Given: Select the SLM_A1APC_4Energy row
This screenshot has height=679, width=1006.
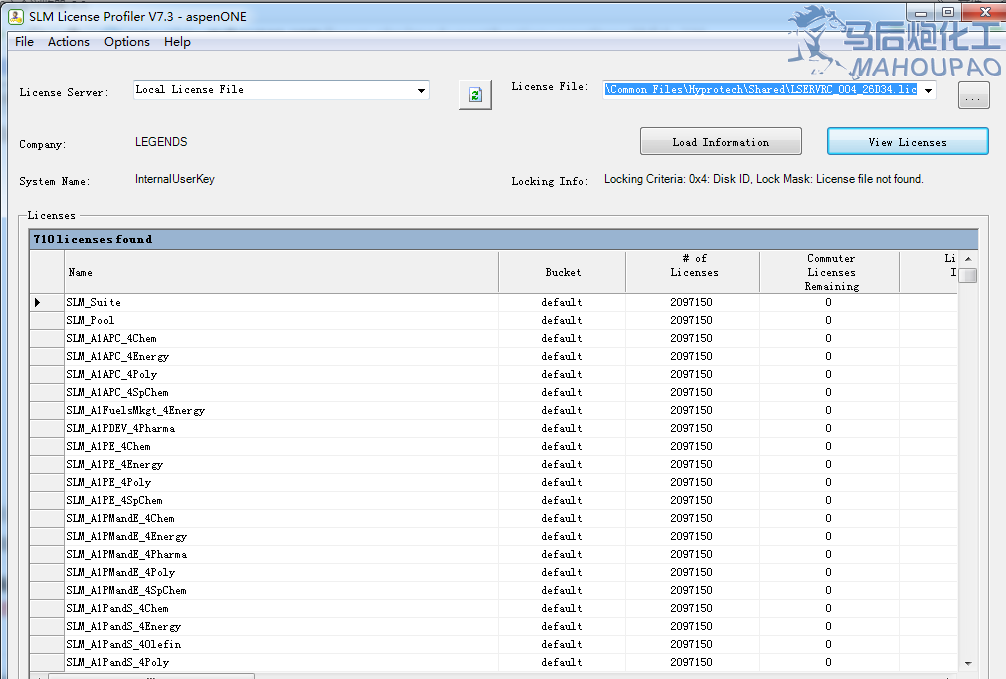Looking at the screenshot, I should (x=493, y=356).
